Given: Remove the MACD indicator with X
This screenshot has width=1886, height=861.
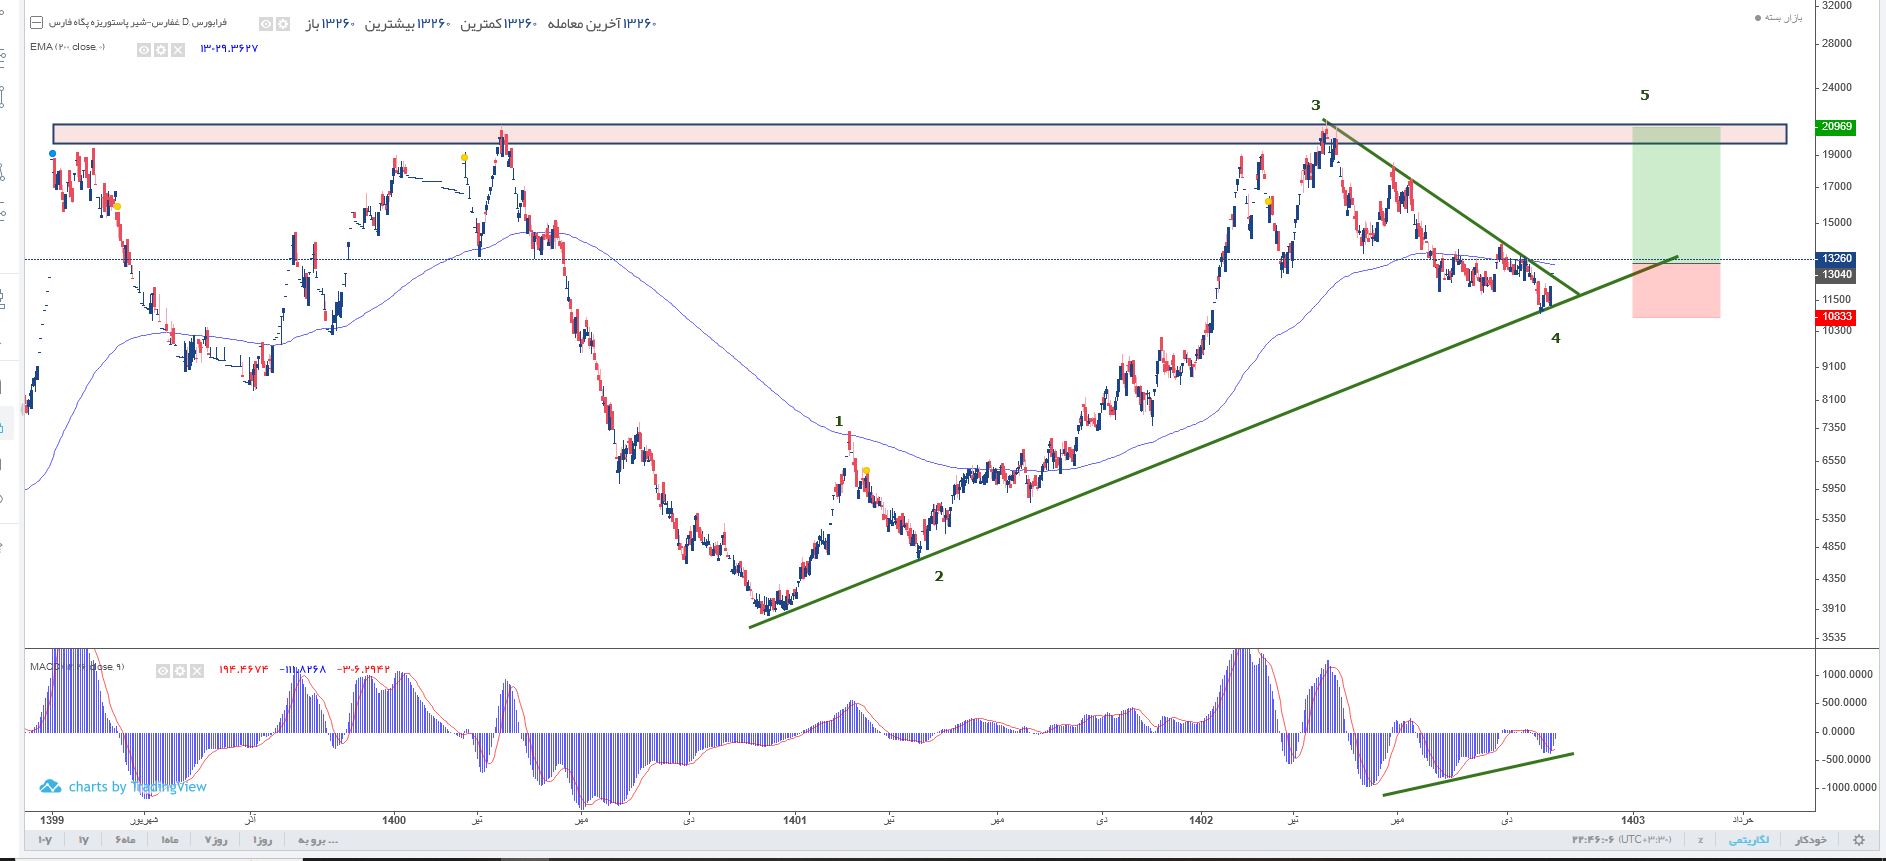Looking at the screenshot, I should [196, 671].
